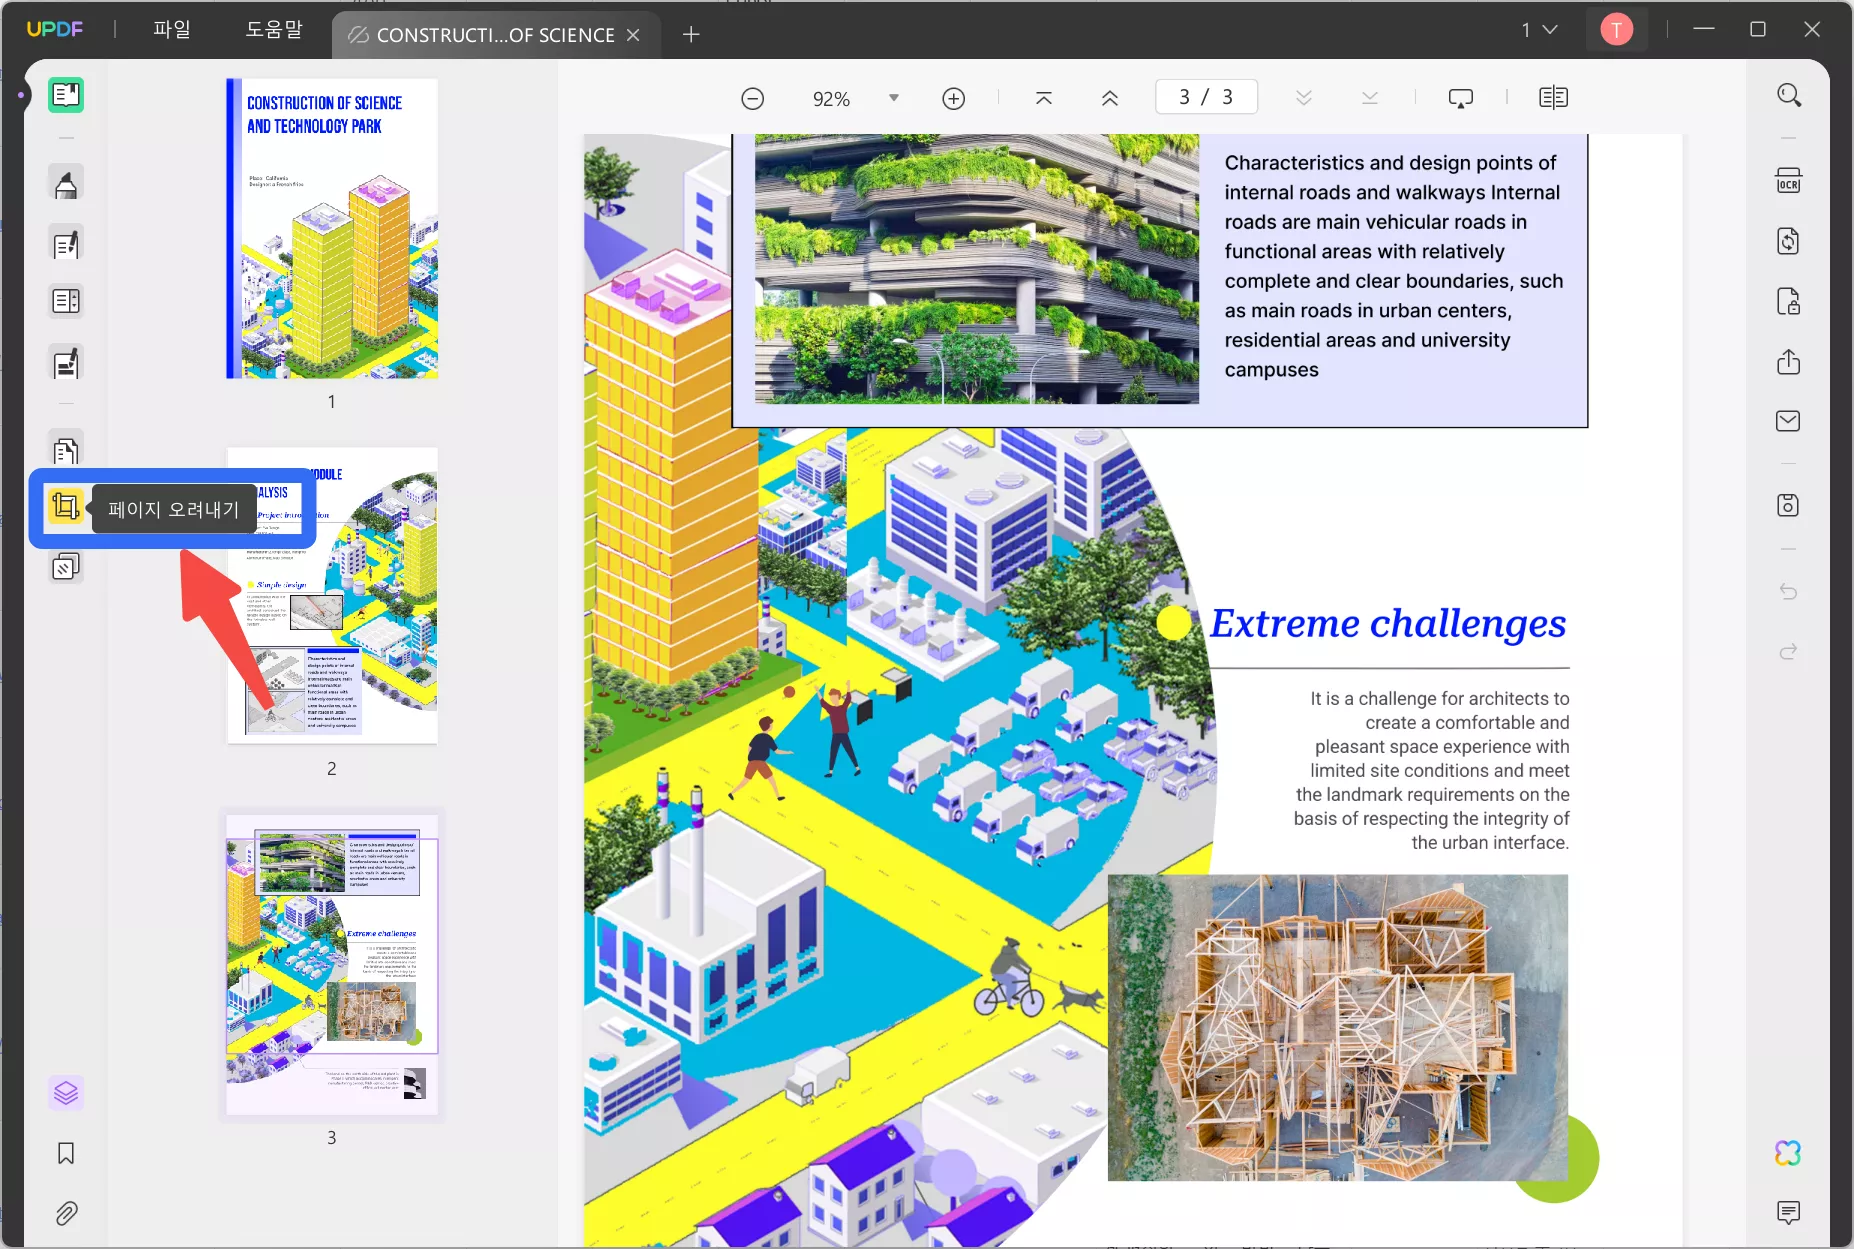Go to the next page
The width and height of the screenshot is (1854, 1249).
click(1304, 98)
